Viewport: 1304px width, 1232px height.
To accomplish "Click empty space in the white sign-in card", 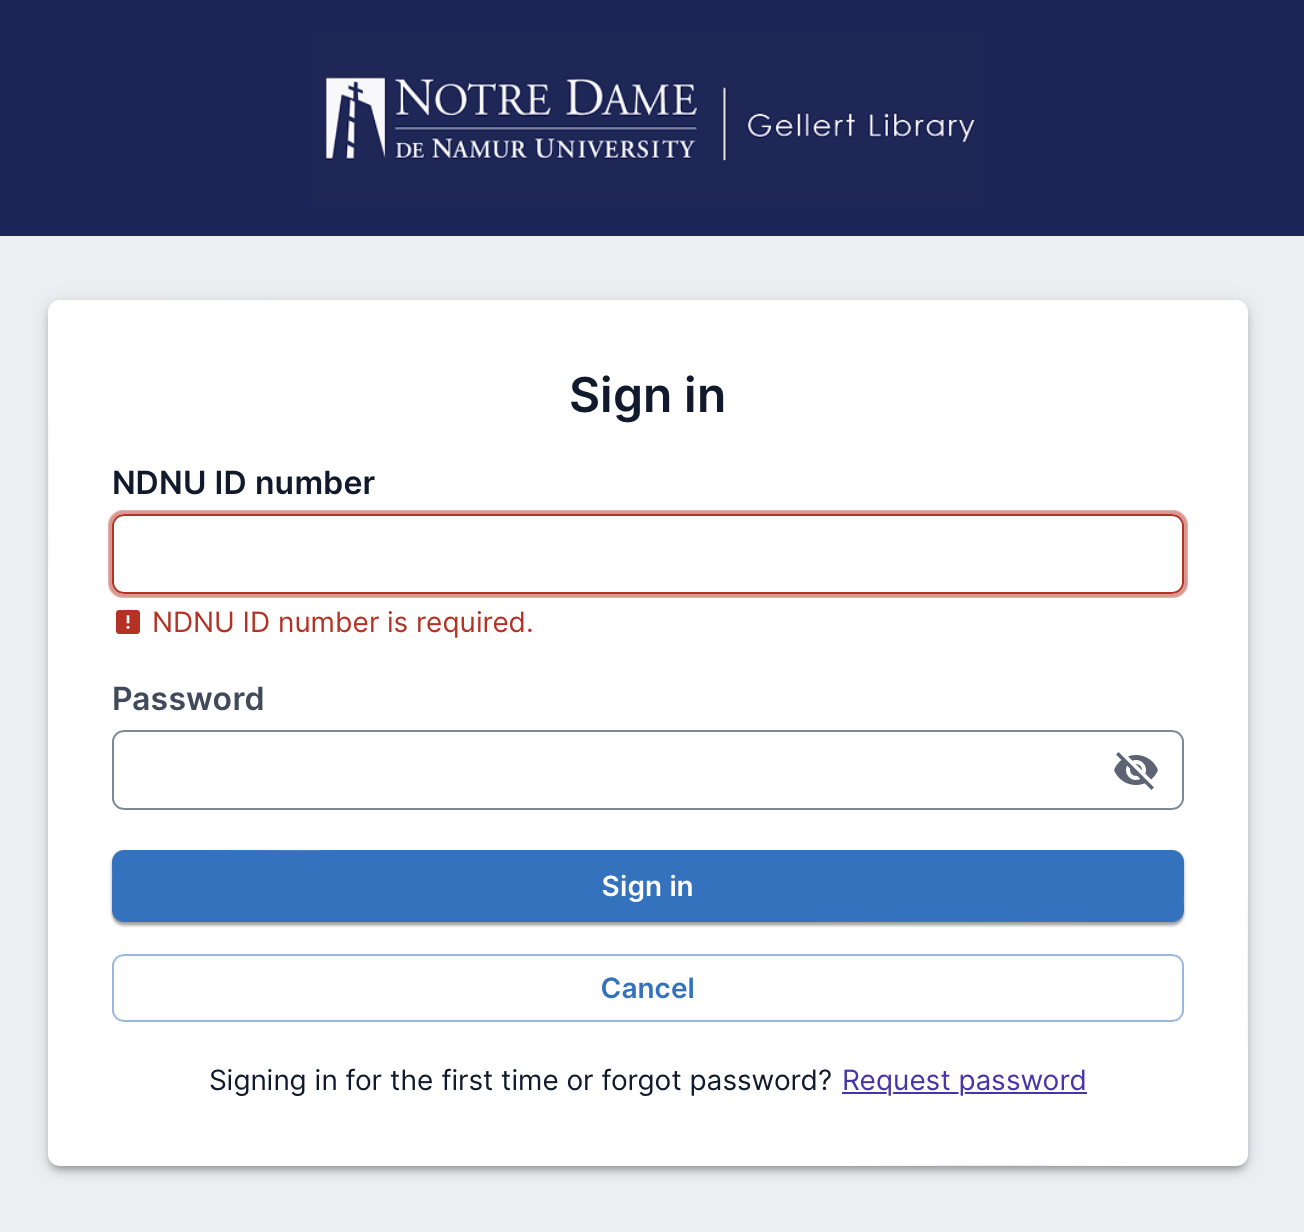I will [1000, 400].
